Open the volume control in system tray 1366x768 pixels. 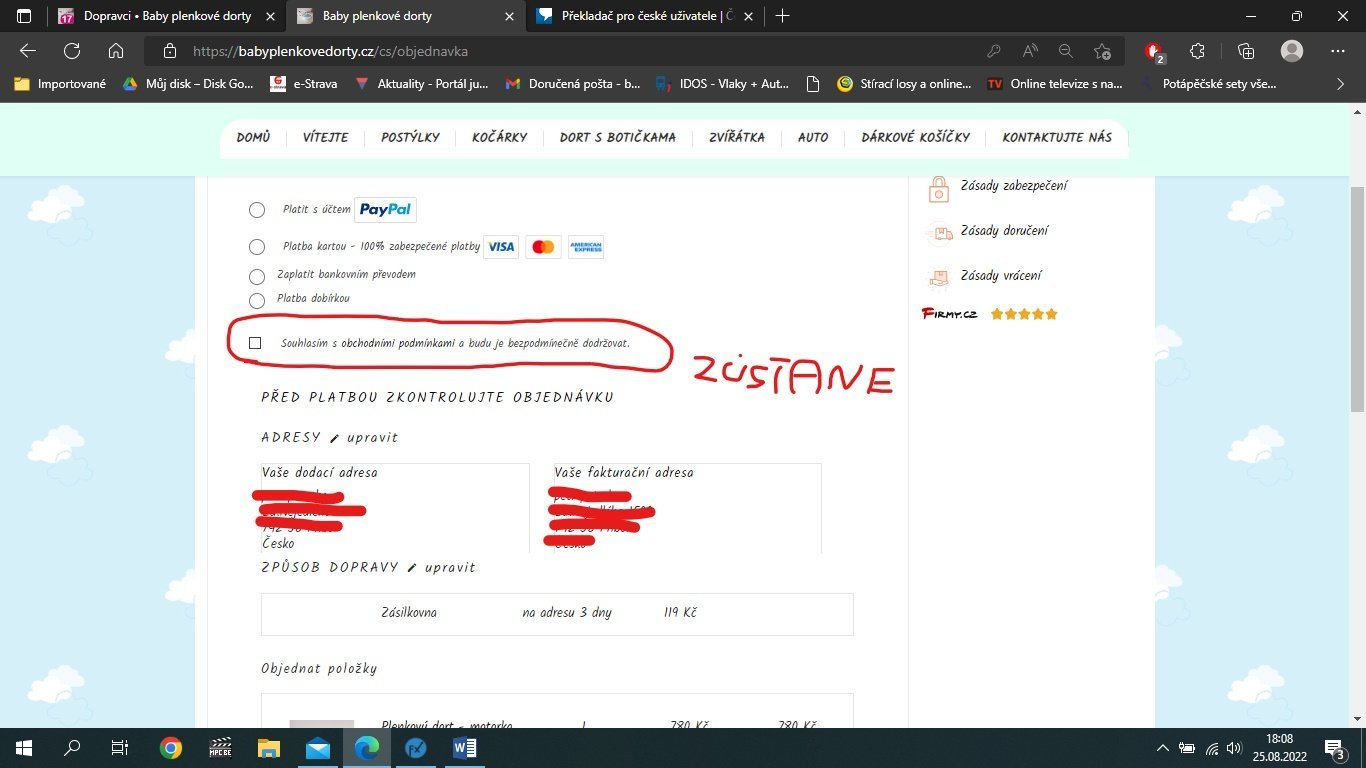[x=1234, y=748]
